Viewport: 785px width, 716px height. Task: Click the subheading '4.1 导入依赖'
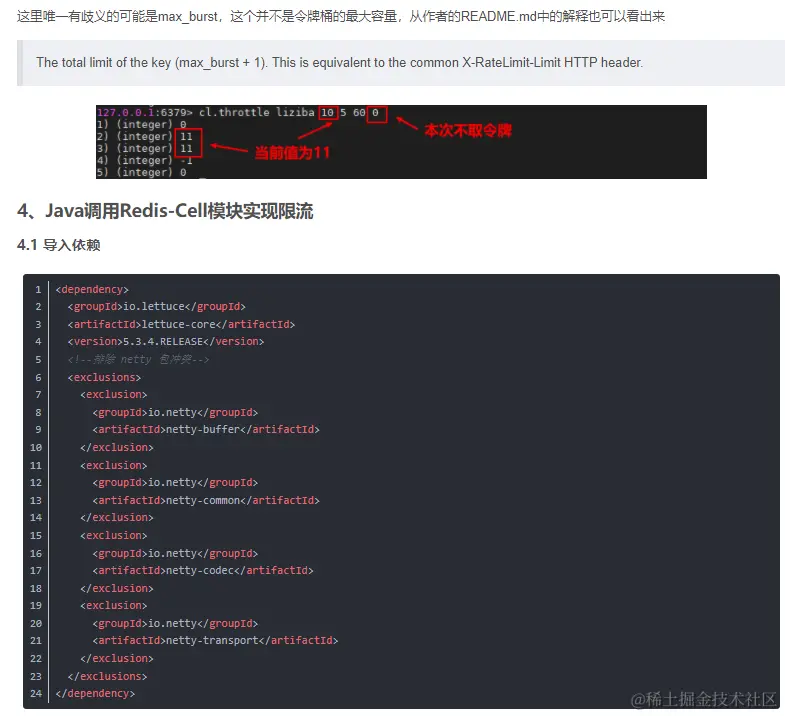[x=59, y=245]
